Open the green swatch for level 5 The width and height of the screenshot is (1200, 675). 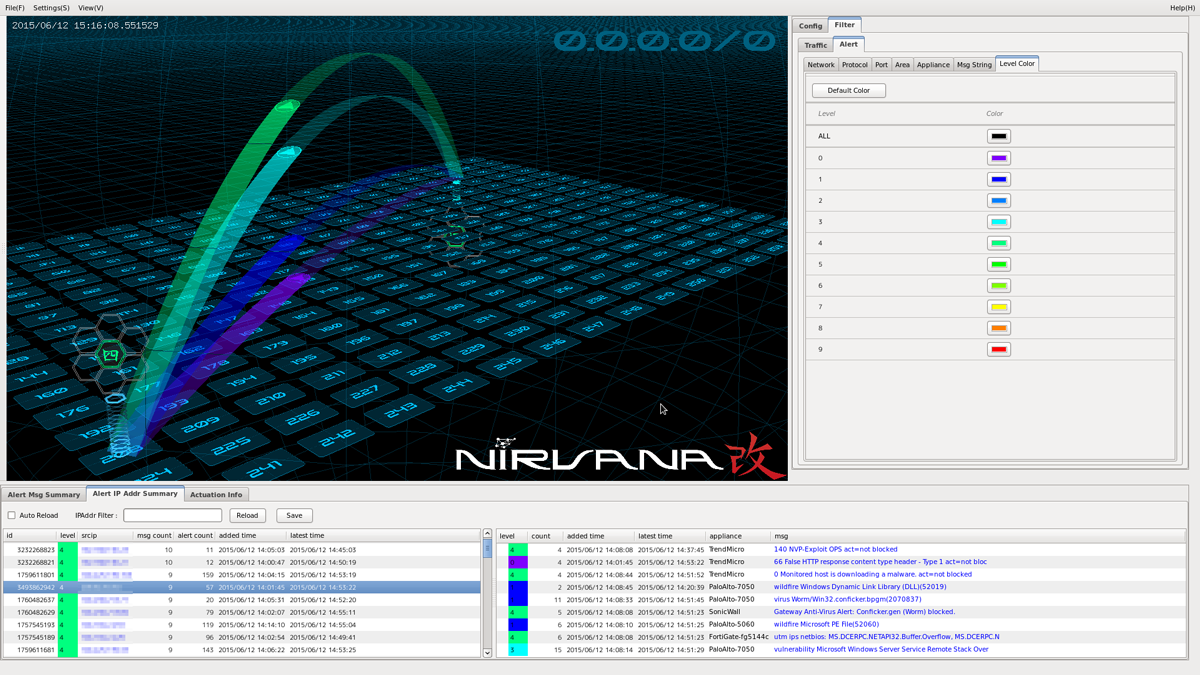pos(998,264)
